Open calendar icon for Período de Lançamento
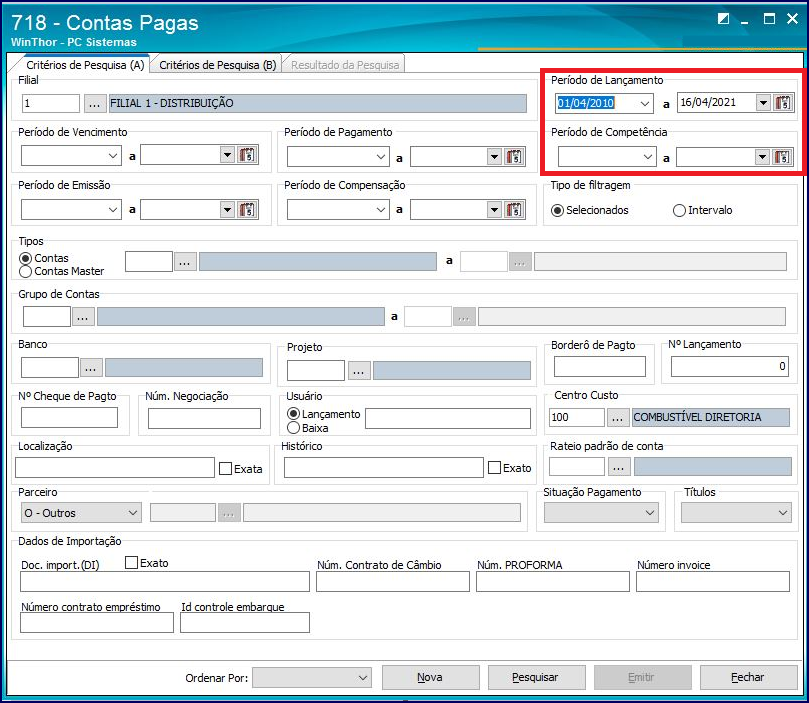This screenshot has width=809, height=703. [783, 103]
